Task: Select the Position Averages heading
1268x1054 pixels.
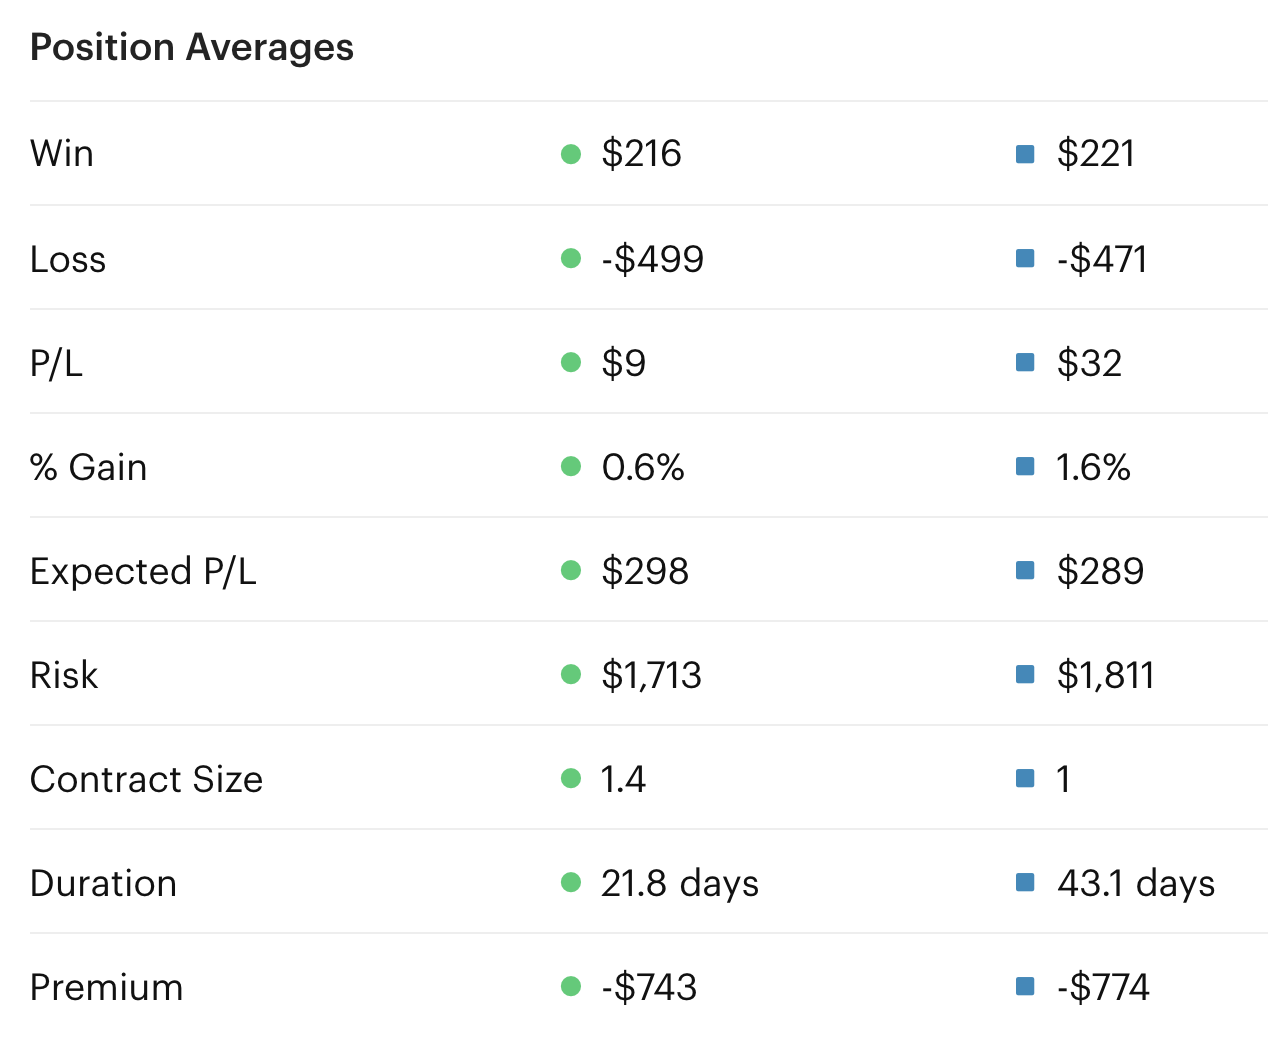Action: pos(192,48)
